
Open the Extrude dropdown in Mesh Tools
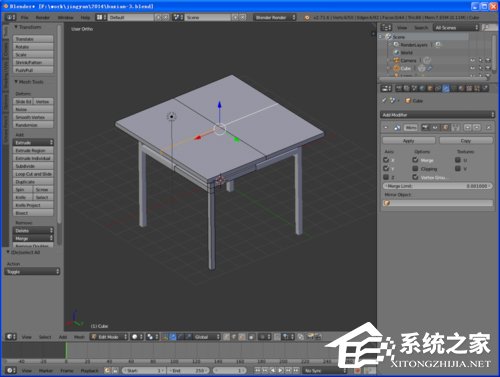[33, 142]
